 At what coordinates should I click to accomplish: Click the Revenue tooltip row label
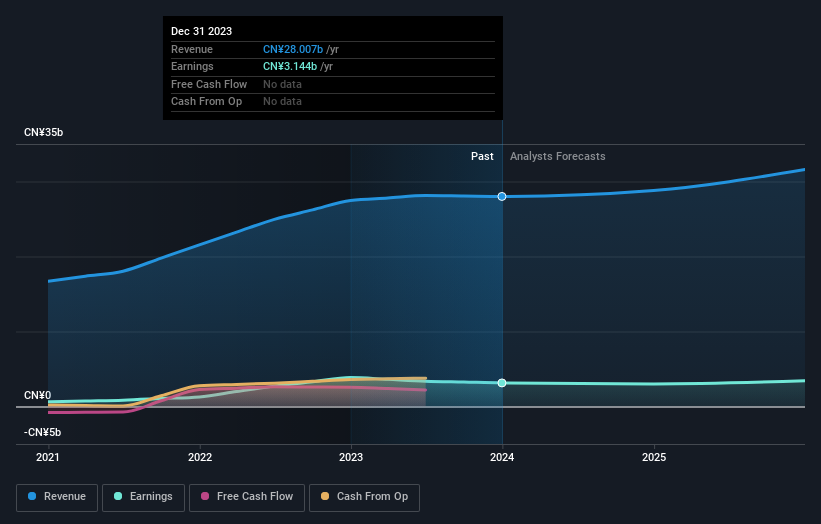[x=192, y=49]
